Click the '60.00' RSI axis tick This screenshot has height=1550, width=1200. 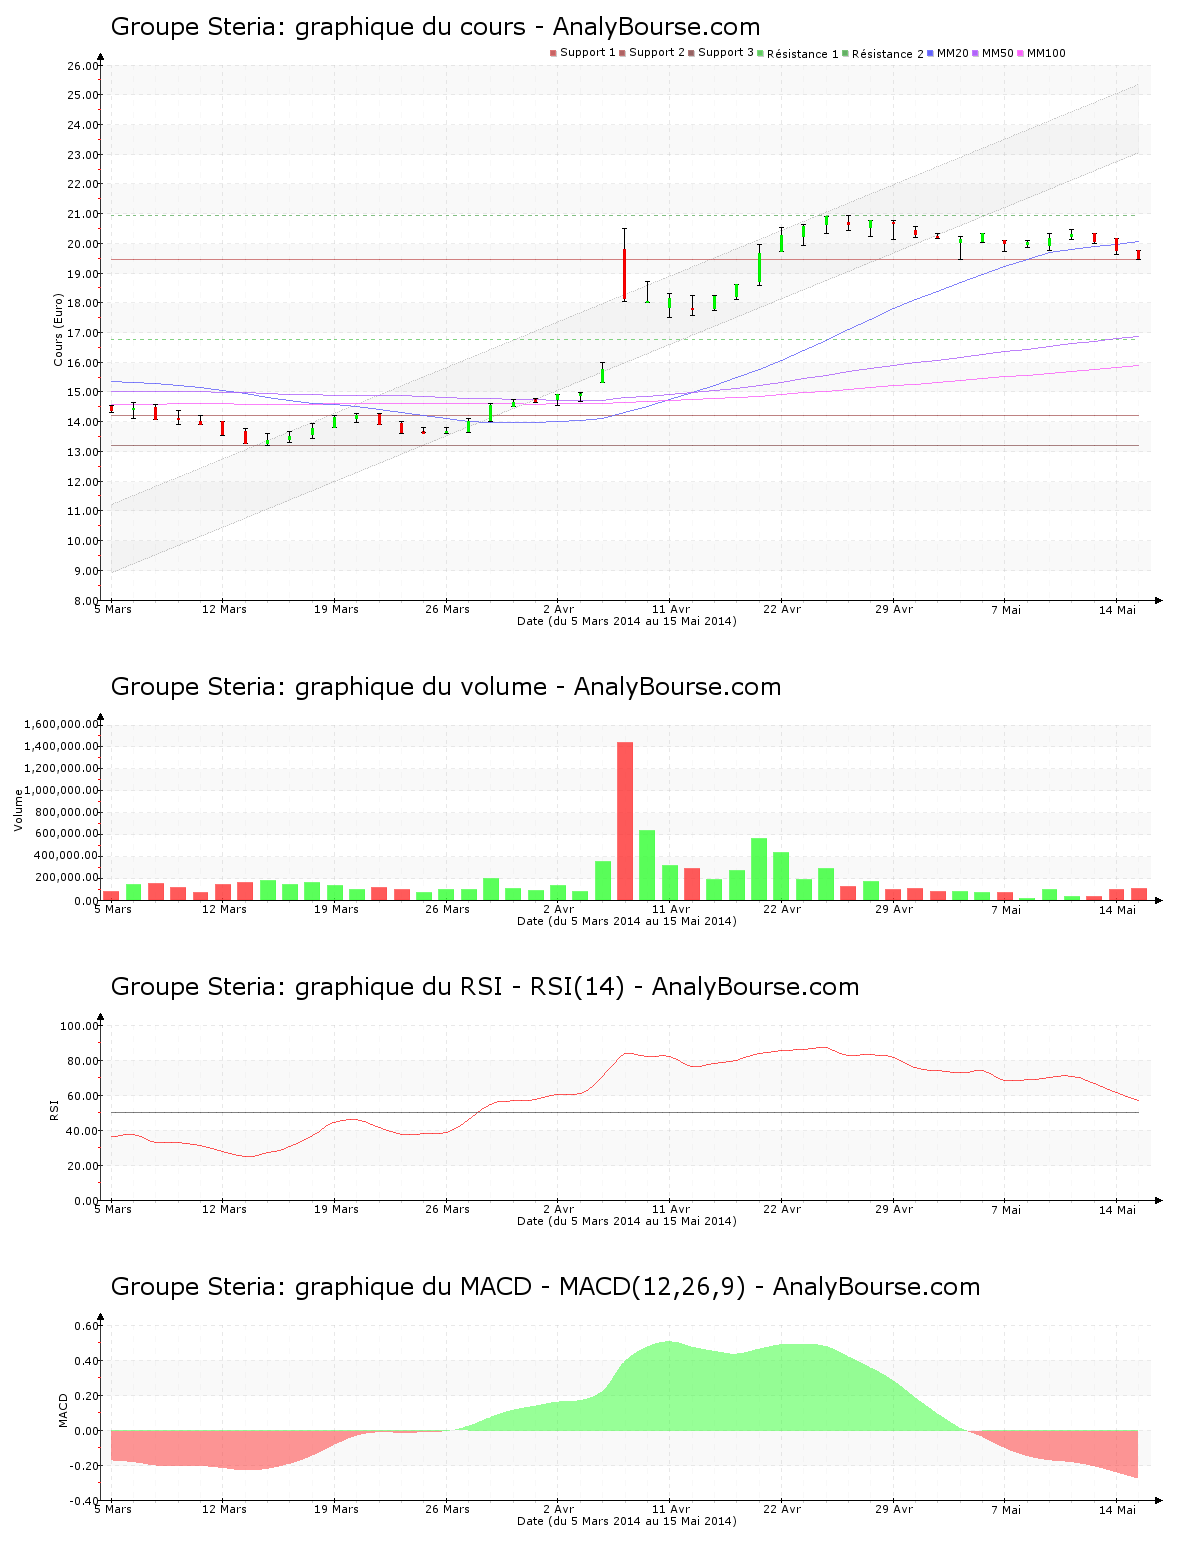click(83, 1096)
